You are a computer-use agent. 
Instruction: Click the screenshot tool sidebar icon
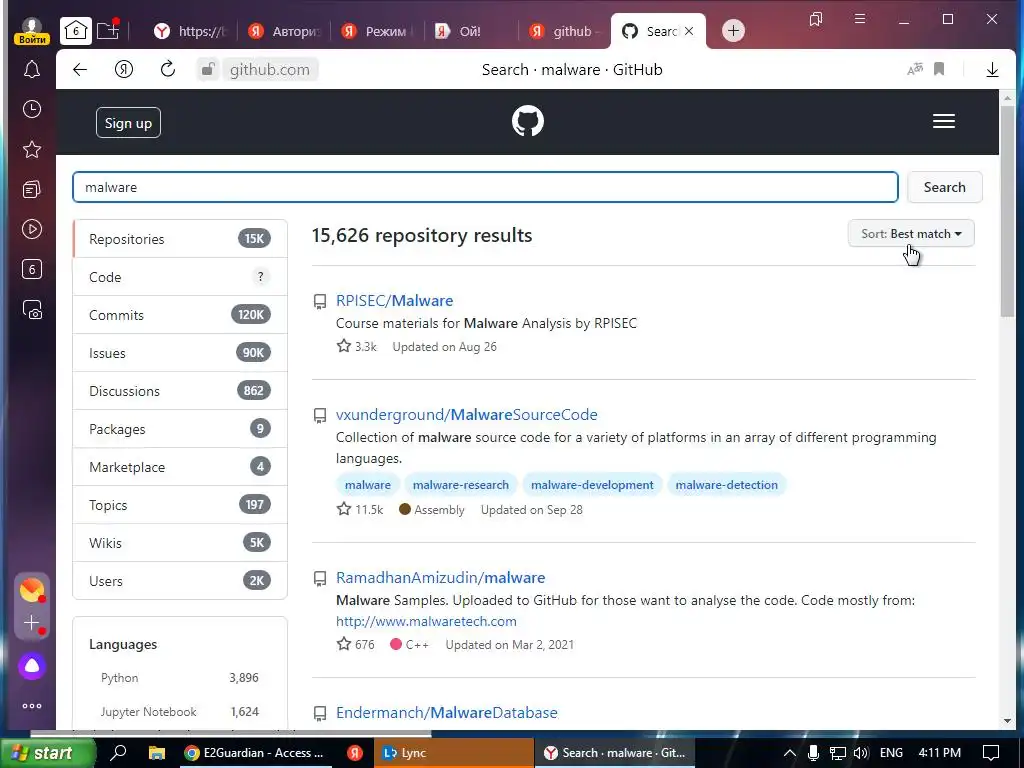31,309
